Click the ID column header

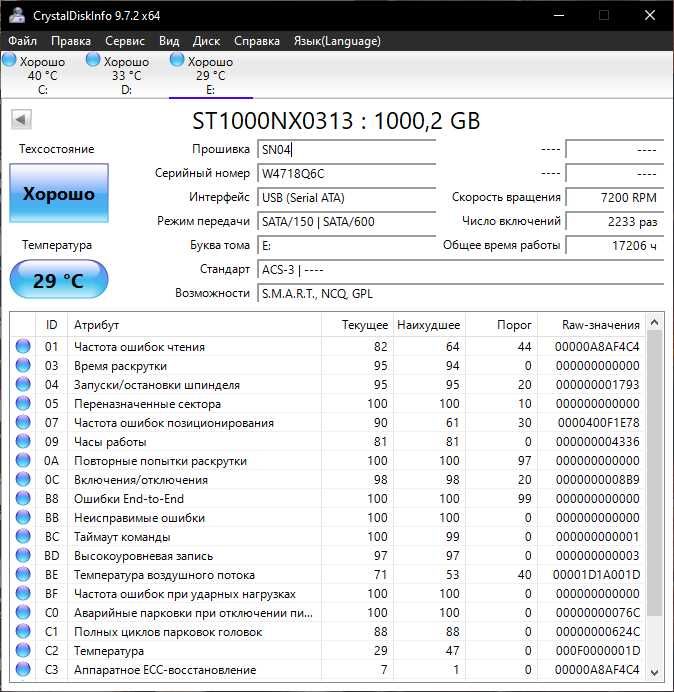(51, 325)
